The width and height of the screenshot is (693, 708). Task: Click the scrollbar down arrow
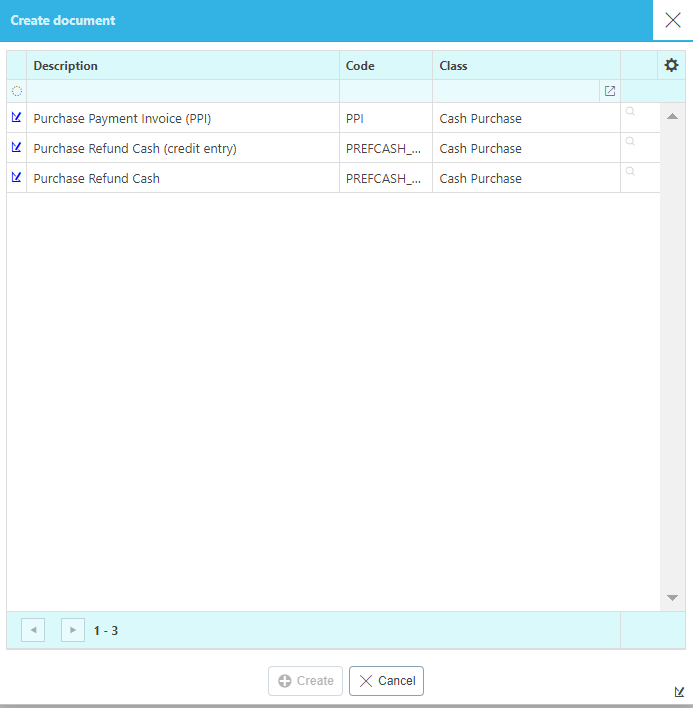672,598
